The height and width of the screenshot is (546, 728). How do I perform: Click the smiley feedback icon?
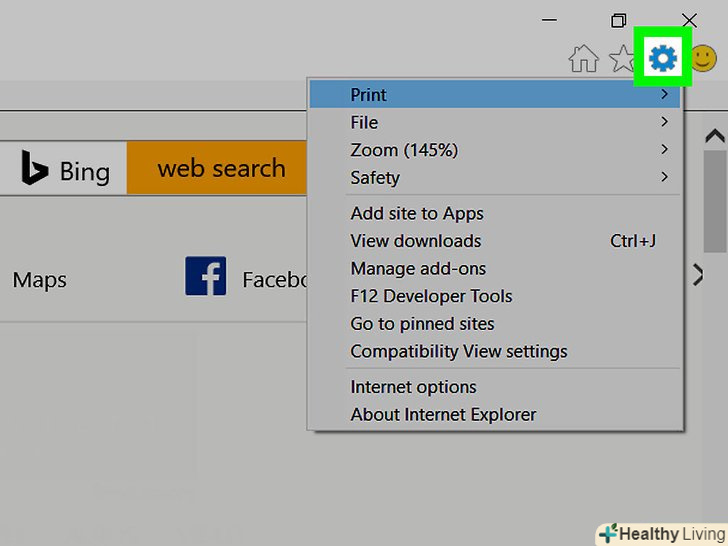point(703,59)
